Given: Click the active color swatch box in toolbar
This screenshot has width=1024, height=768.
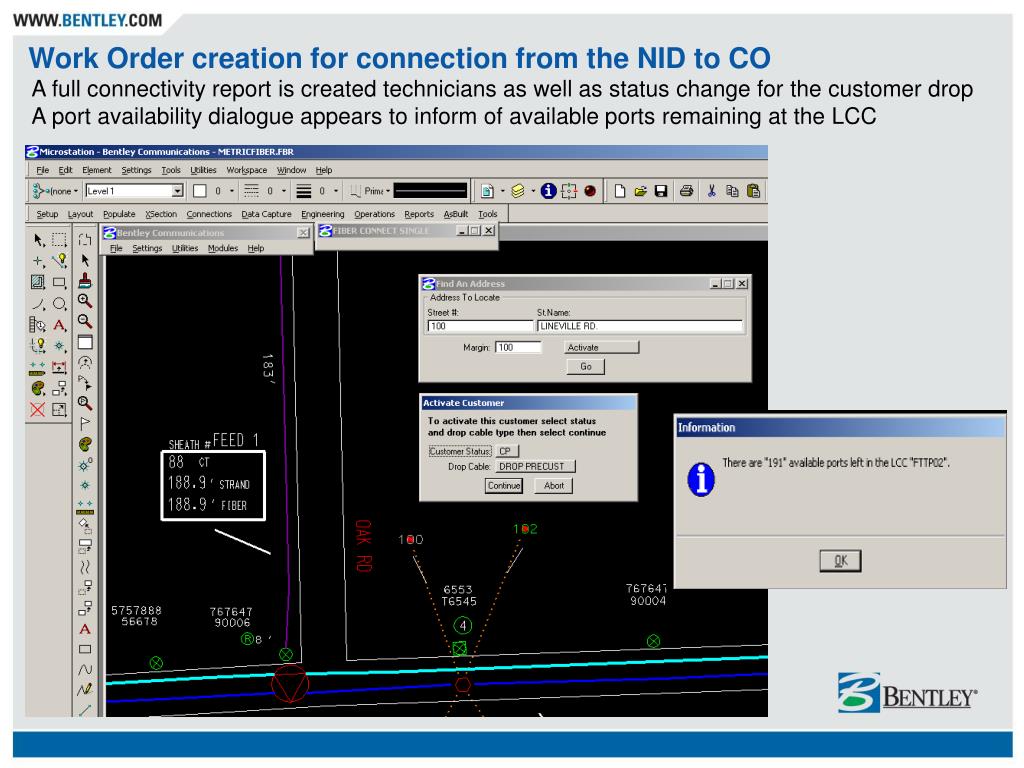Looking at the screenshot, I should click(200, 191).
